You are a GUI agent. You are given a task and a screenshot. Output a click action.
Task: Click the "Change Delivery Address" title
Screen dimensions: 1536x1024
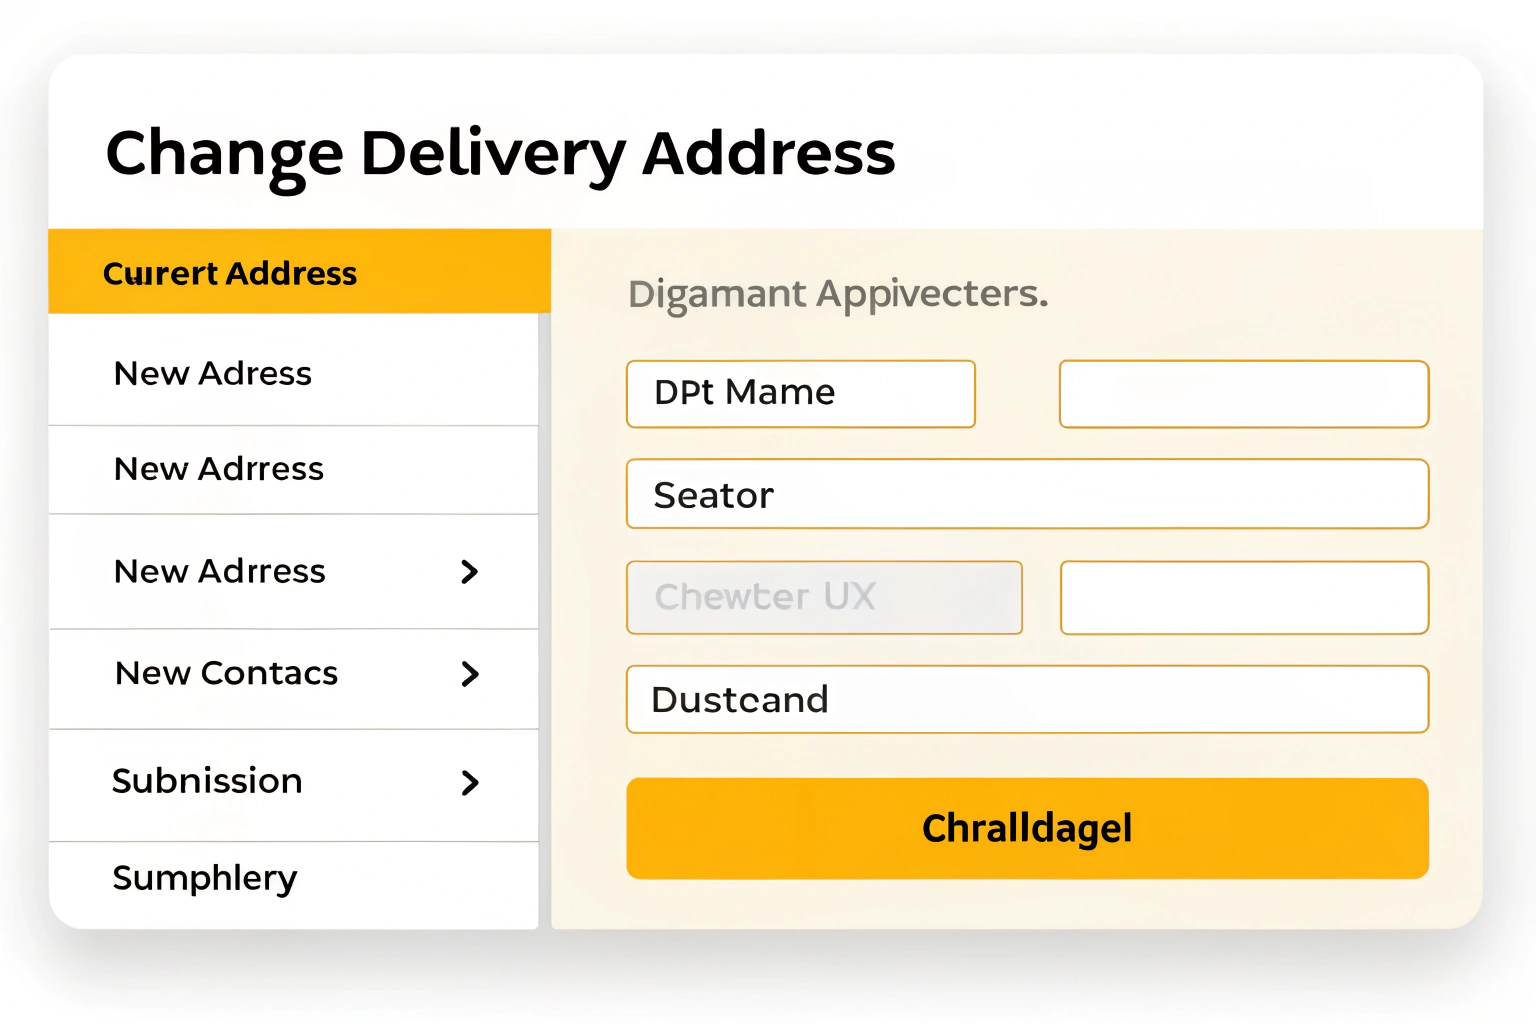500,154
